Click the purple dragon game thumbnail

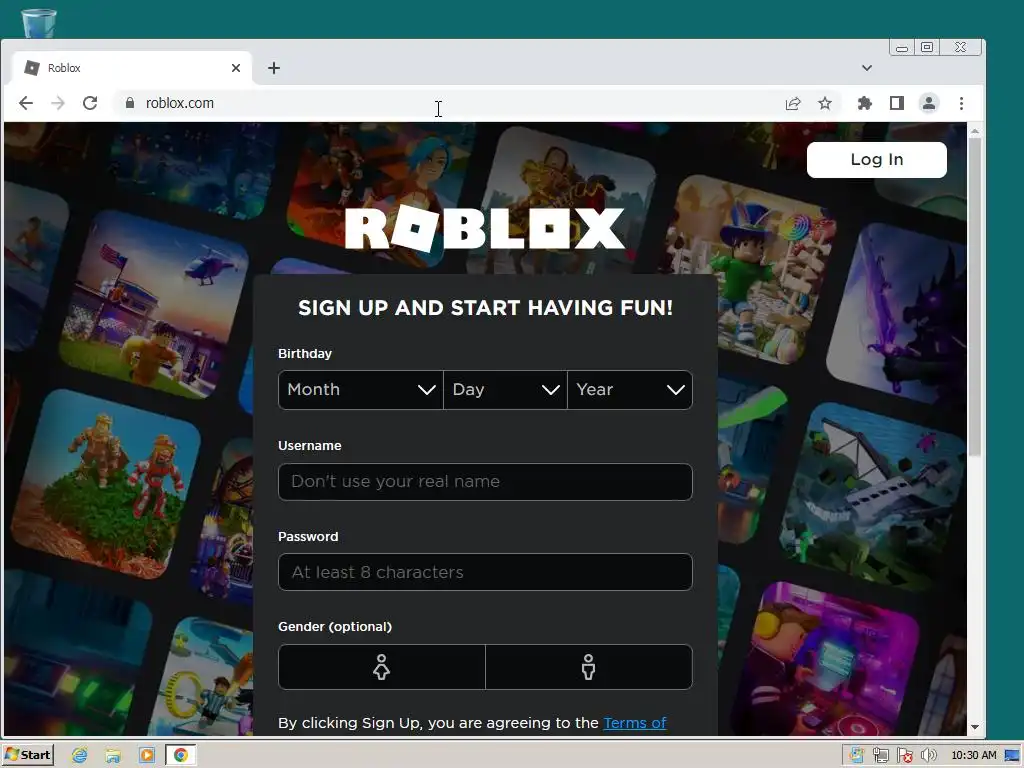click(898, 313)
